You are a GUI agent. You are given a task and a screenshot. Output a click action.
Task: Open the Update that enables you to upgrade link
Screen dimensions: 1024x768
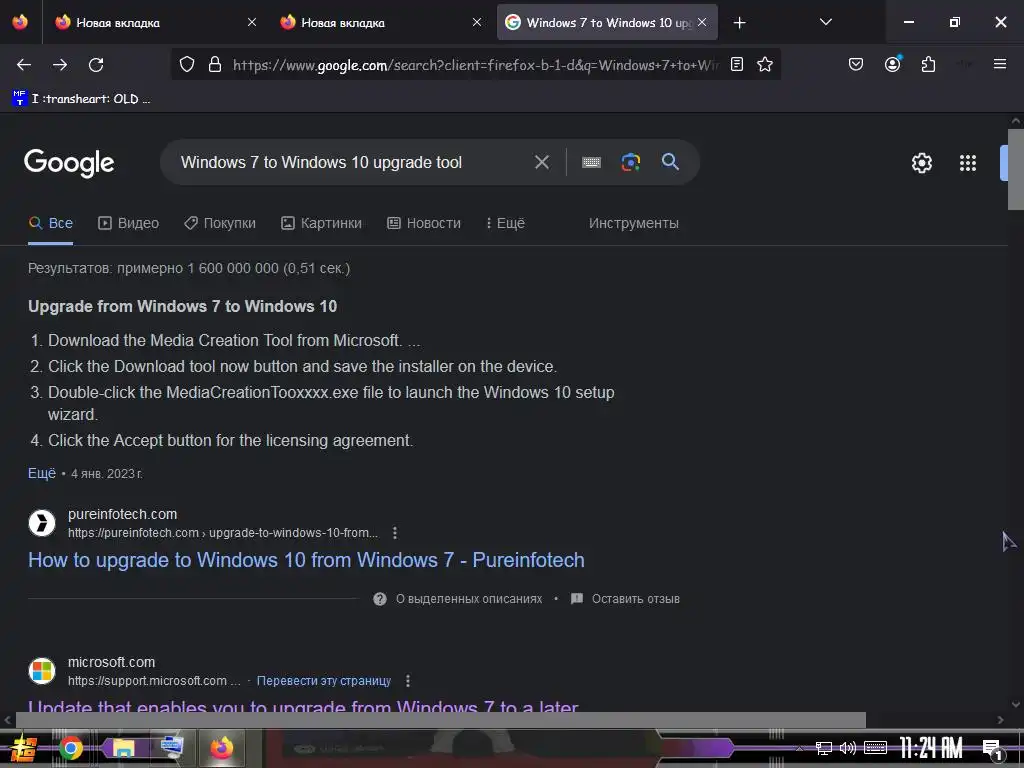tap(303, 705)
